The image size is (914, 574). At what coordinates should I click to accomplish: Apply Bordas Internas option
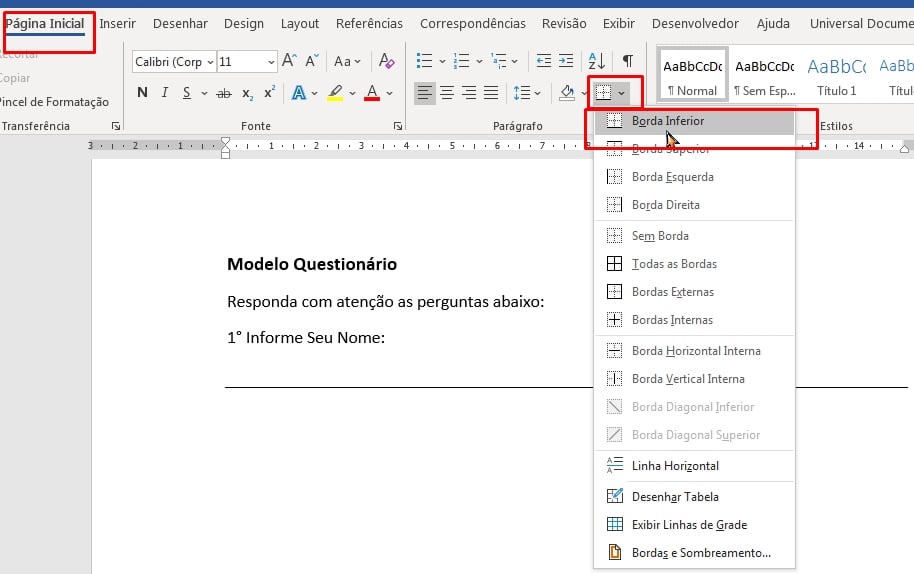point(694,320)
